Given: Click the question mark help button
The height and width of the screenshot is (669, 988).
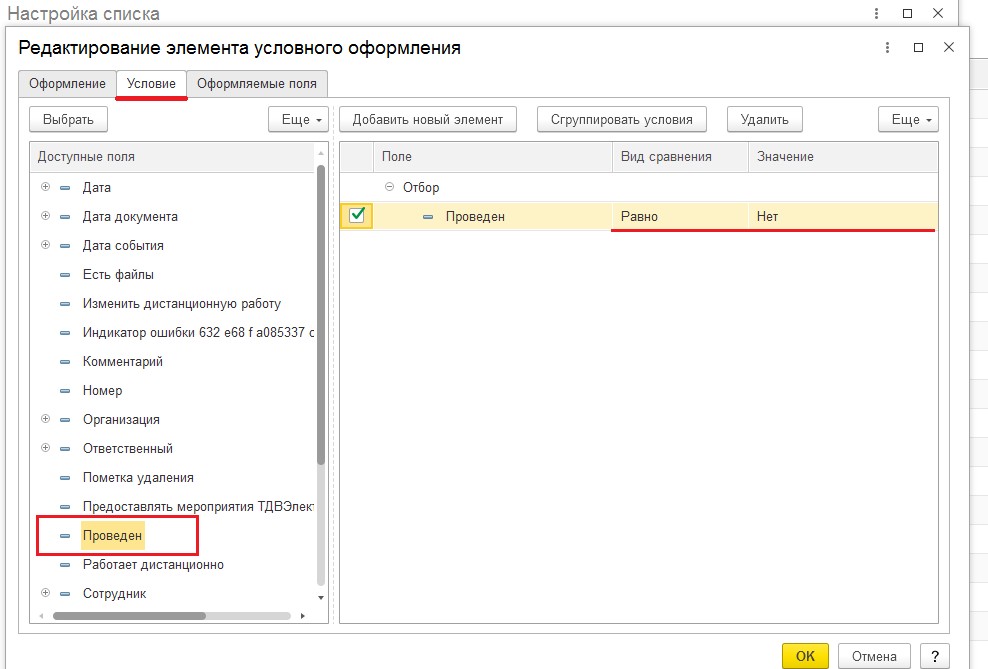Looking at the screenshot, I should pos(933,655).
